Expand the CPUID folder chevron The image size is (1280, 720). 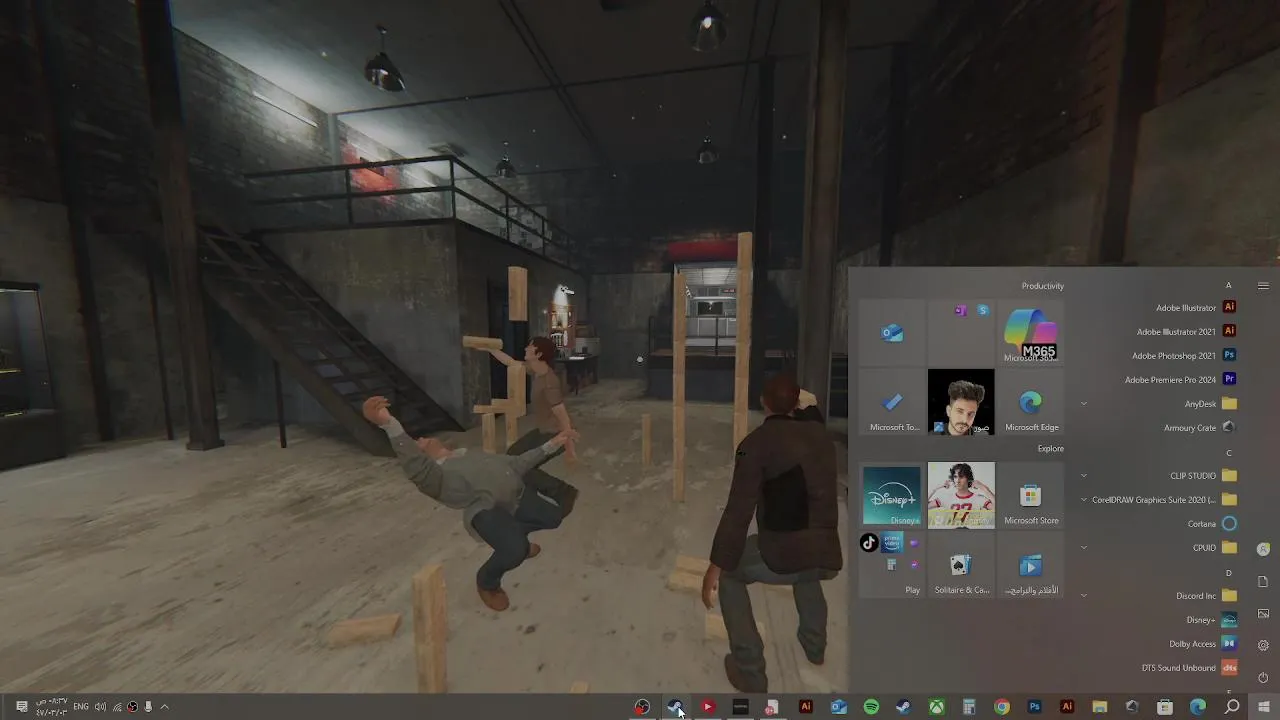1084,548
